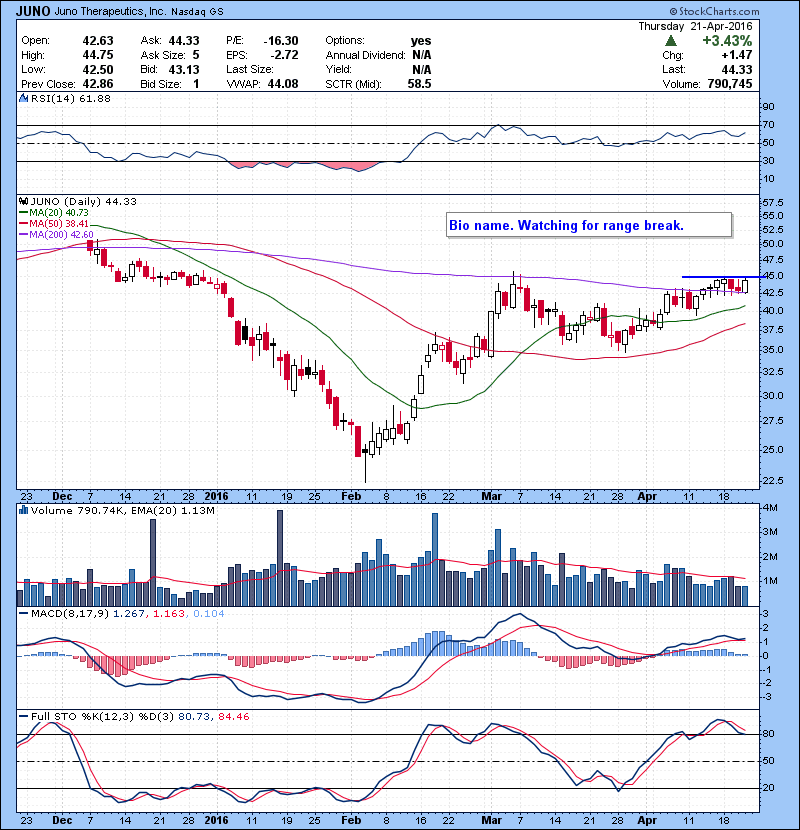Click the 57.5 price axis label

[x=773, y=203]
